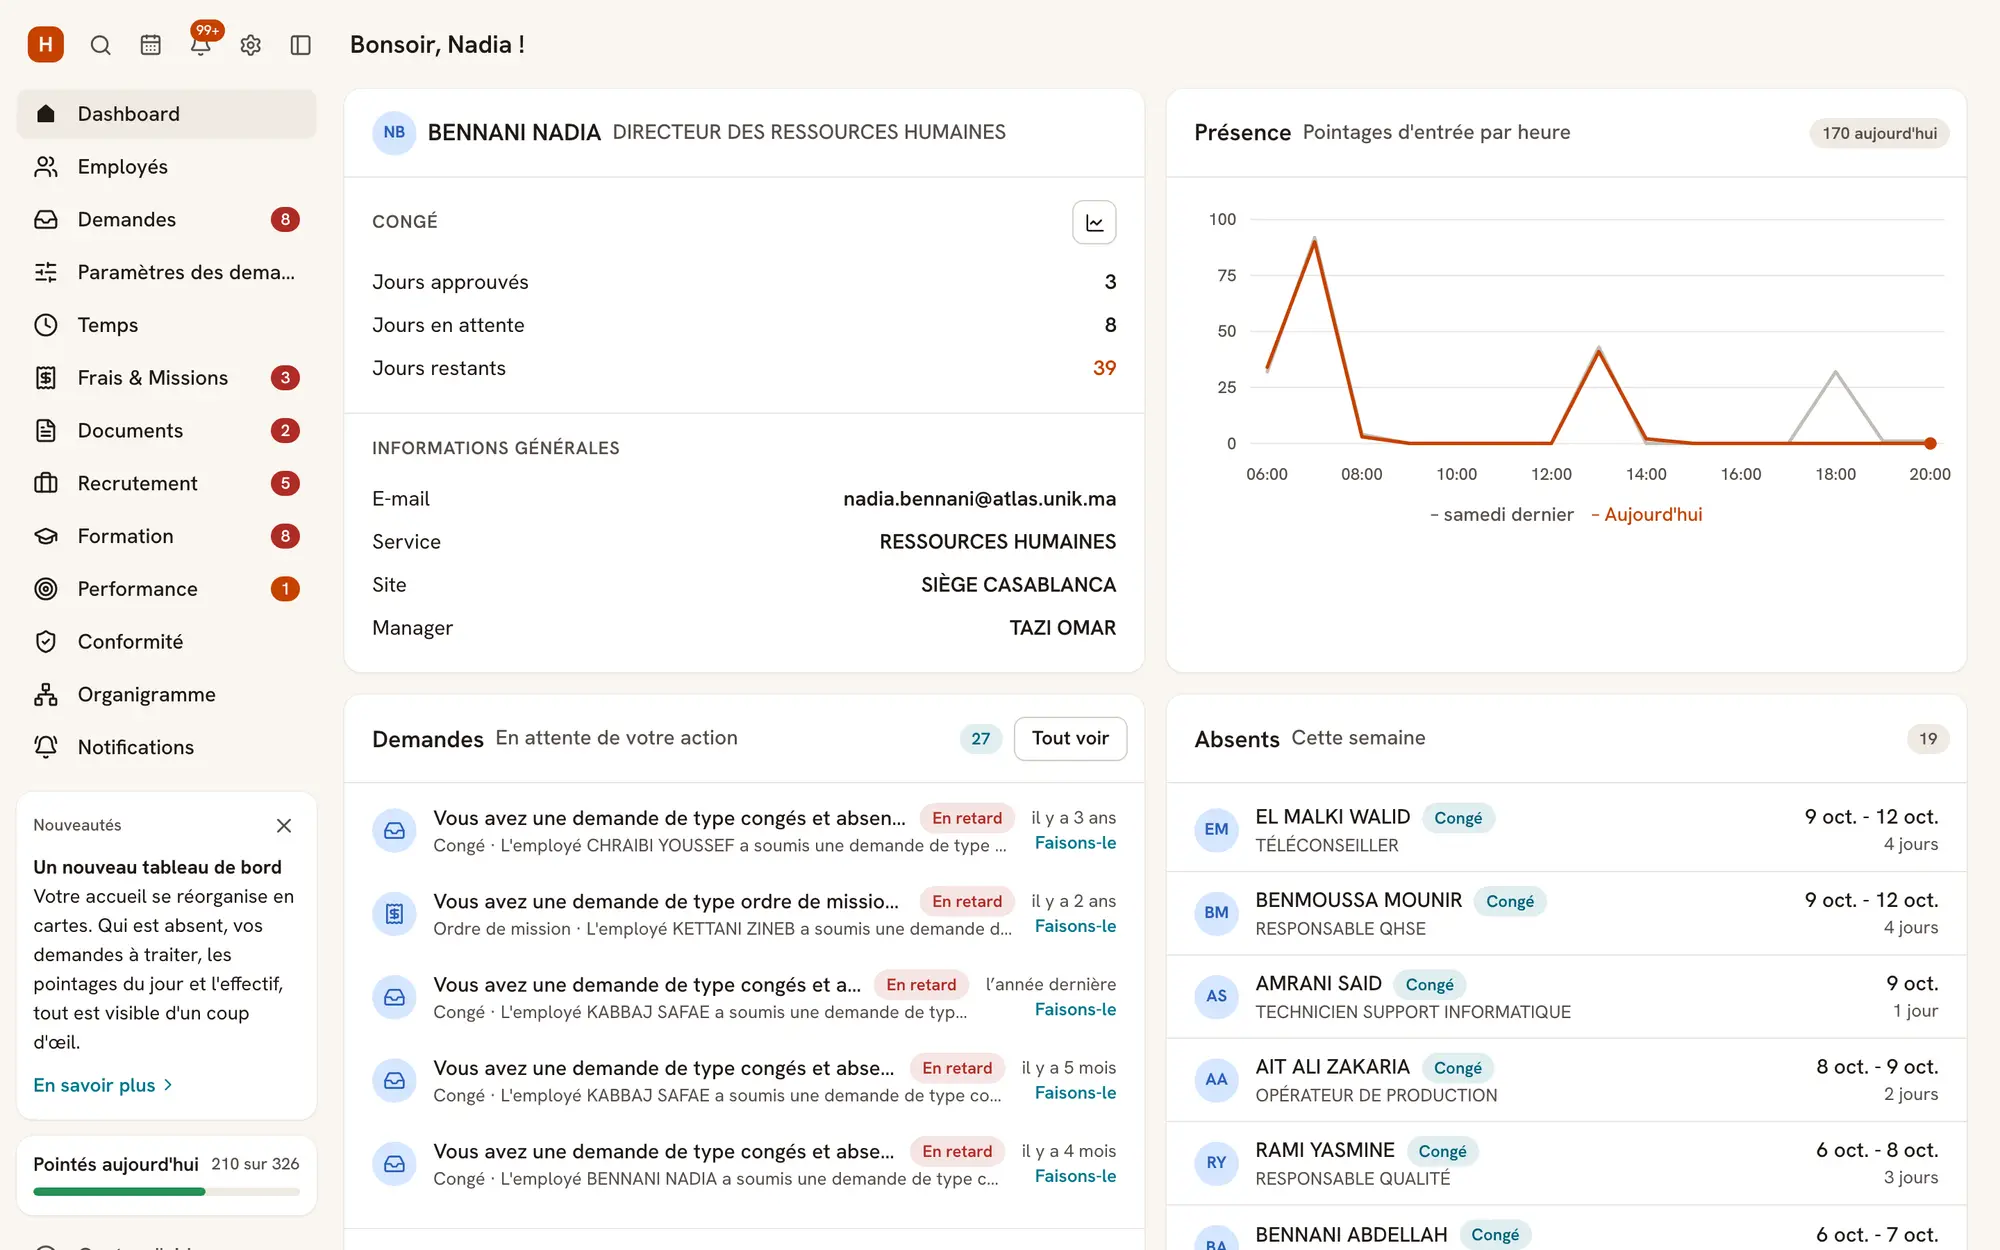This screenshot has width=2000, height=1250.
Task: Open Frais & Missions section
Action: 167,378
